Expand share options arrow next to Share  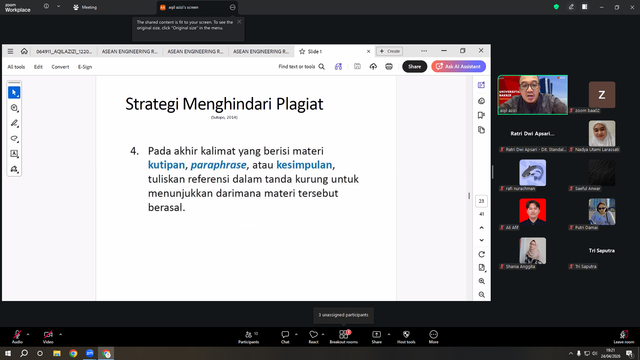(x=389, y=334)
